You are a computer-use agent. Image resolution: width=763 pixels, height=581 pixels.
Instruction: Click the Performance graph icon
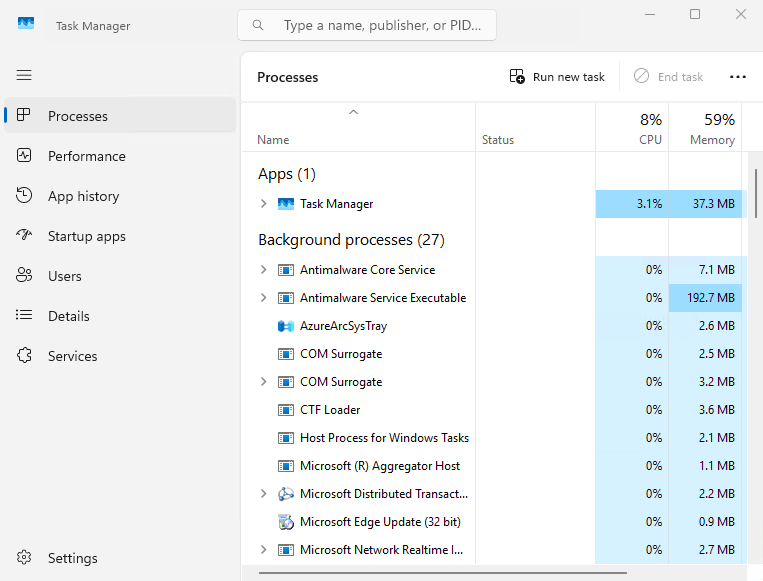(24, 155)
